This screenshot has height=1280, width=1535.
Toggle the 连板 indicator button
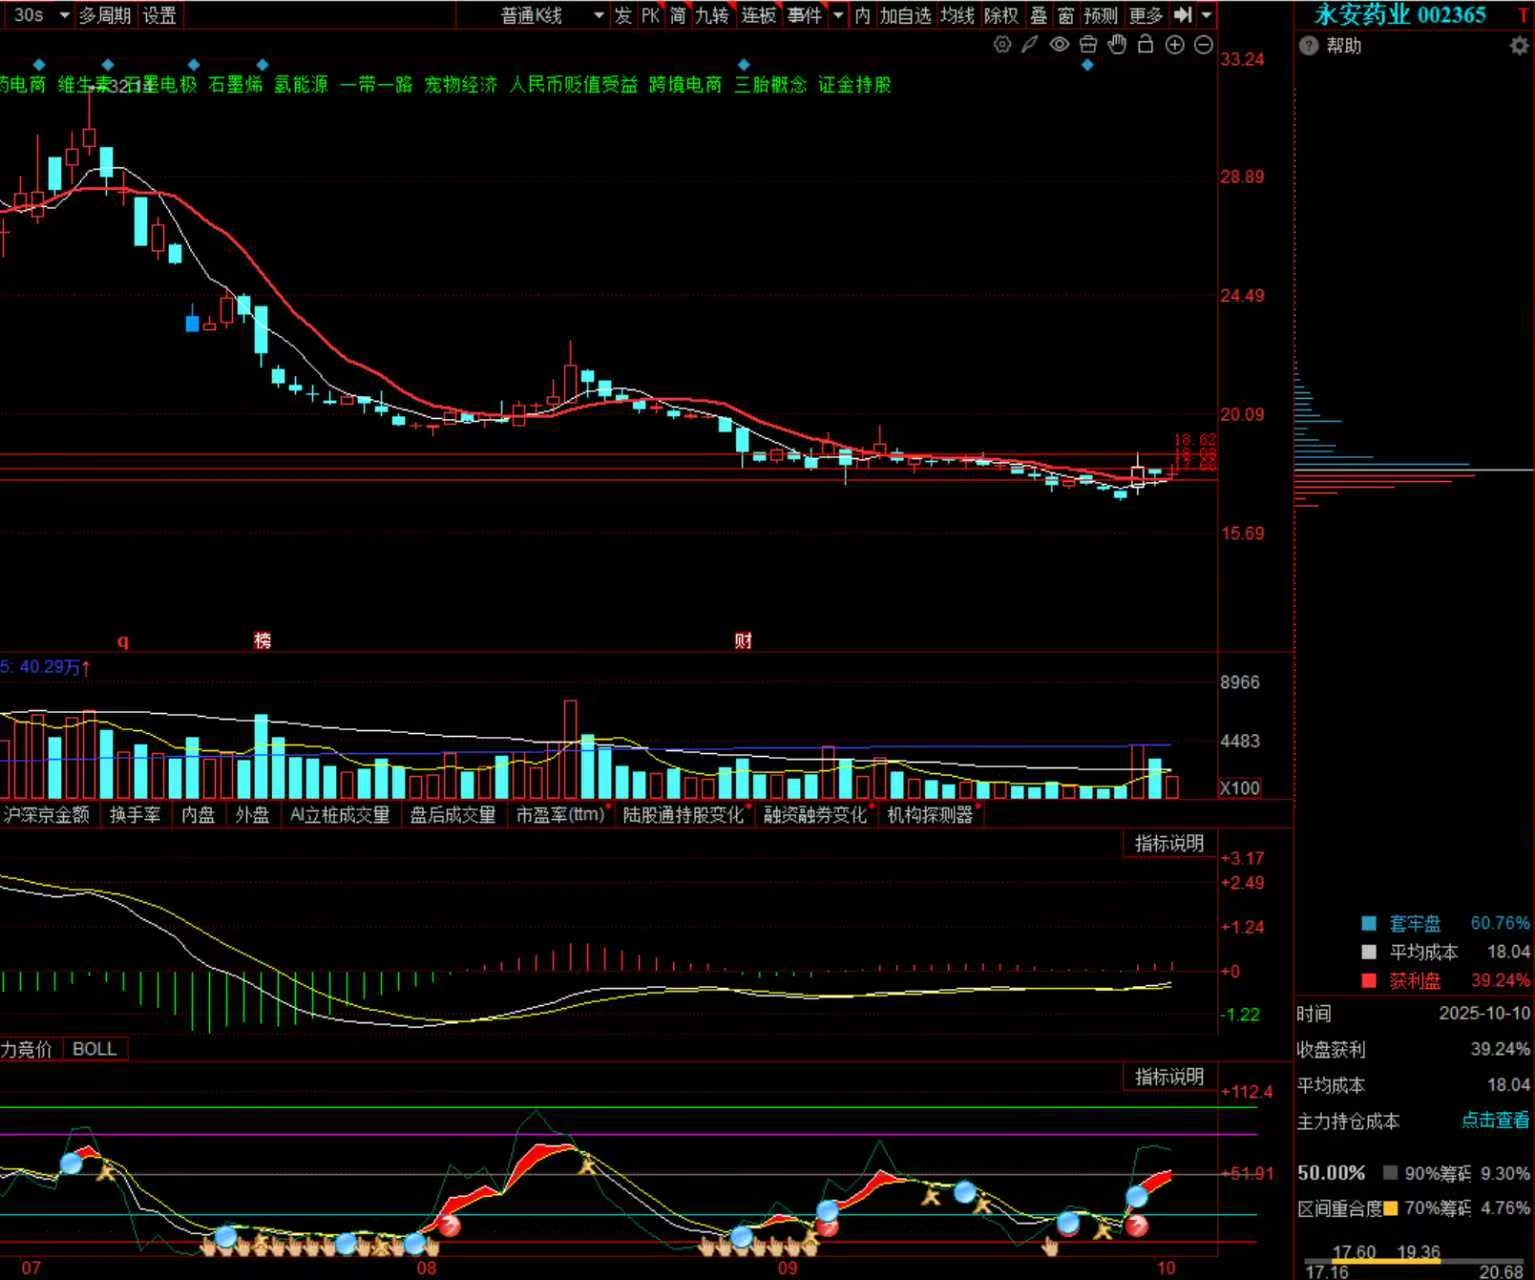[758, 15]
